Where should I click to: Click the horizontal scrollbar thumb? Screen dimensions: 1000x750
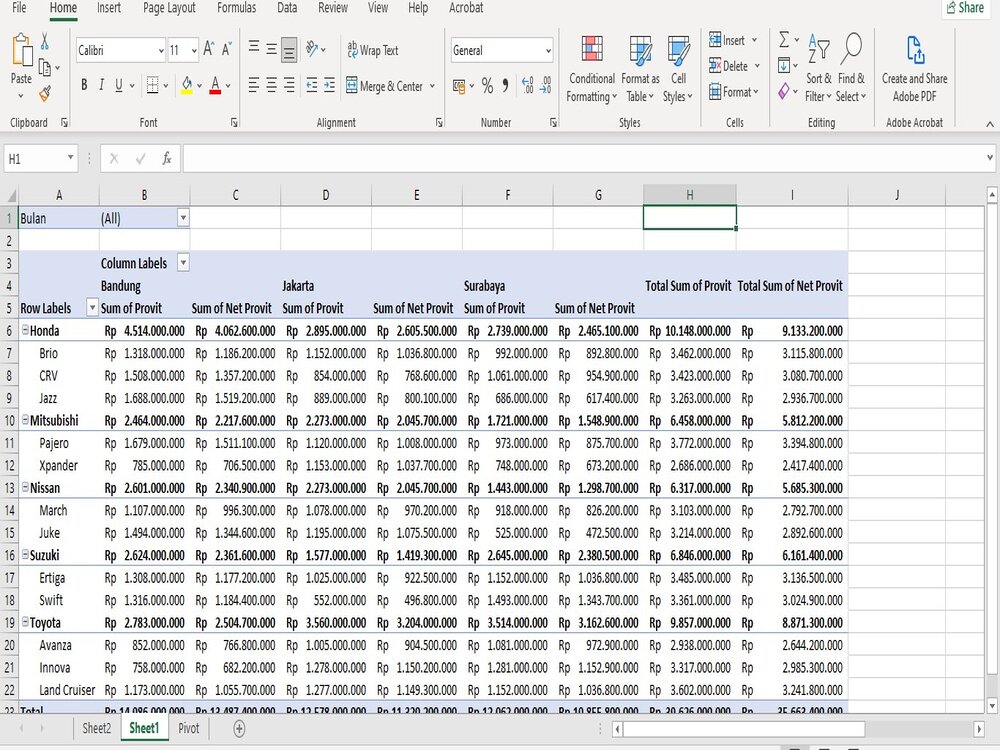tap(744, 728)
